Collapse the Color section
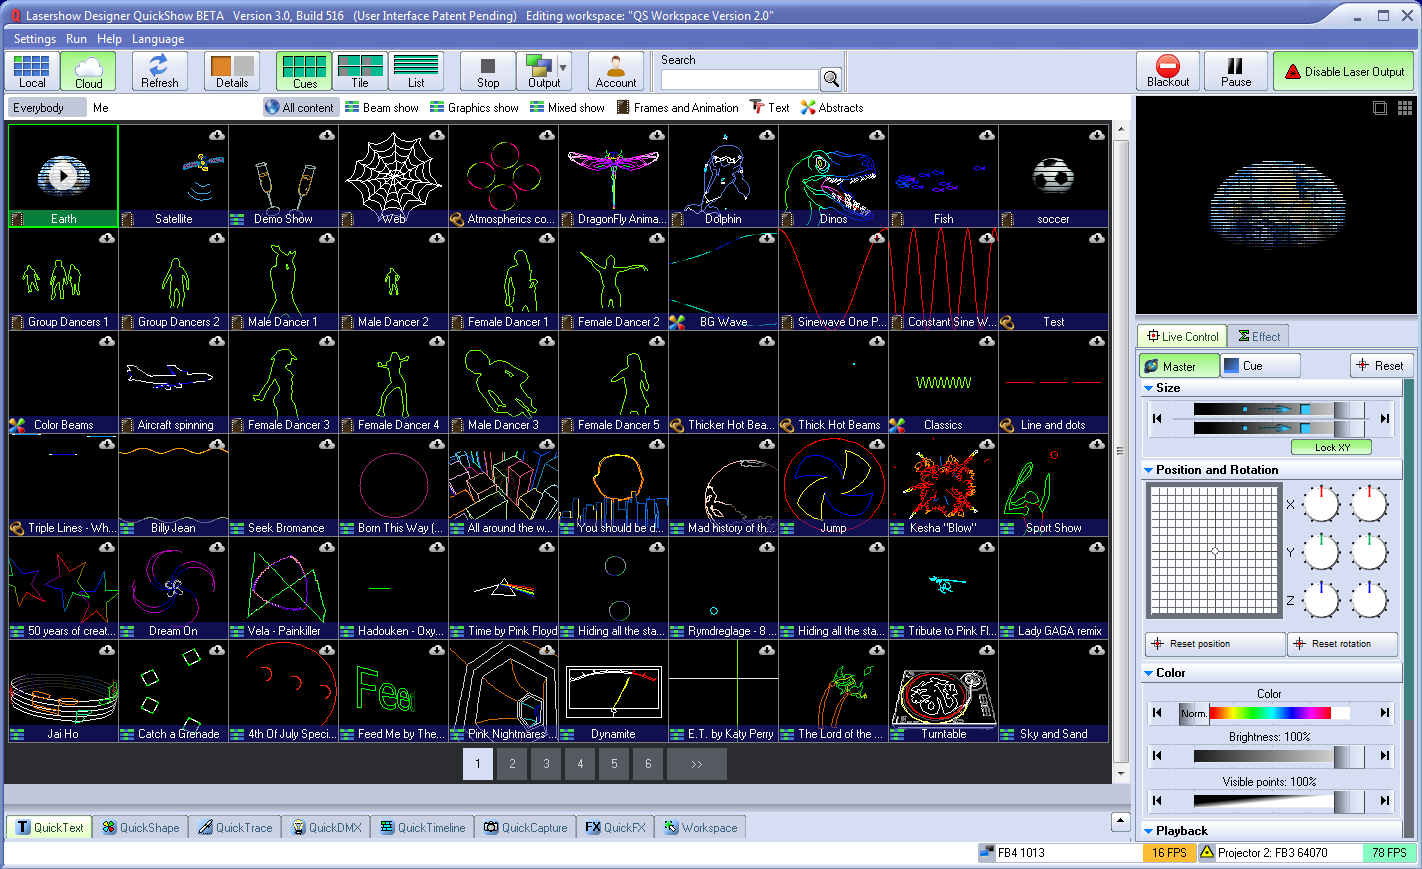This screenshot has width=1422, height=869. (x=1148, y=673)
